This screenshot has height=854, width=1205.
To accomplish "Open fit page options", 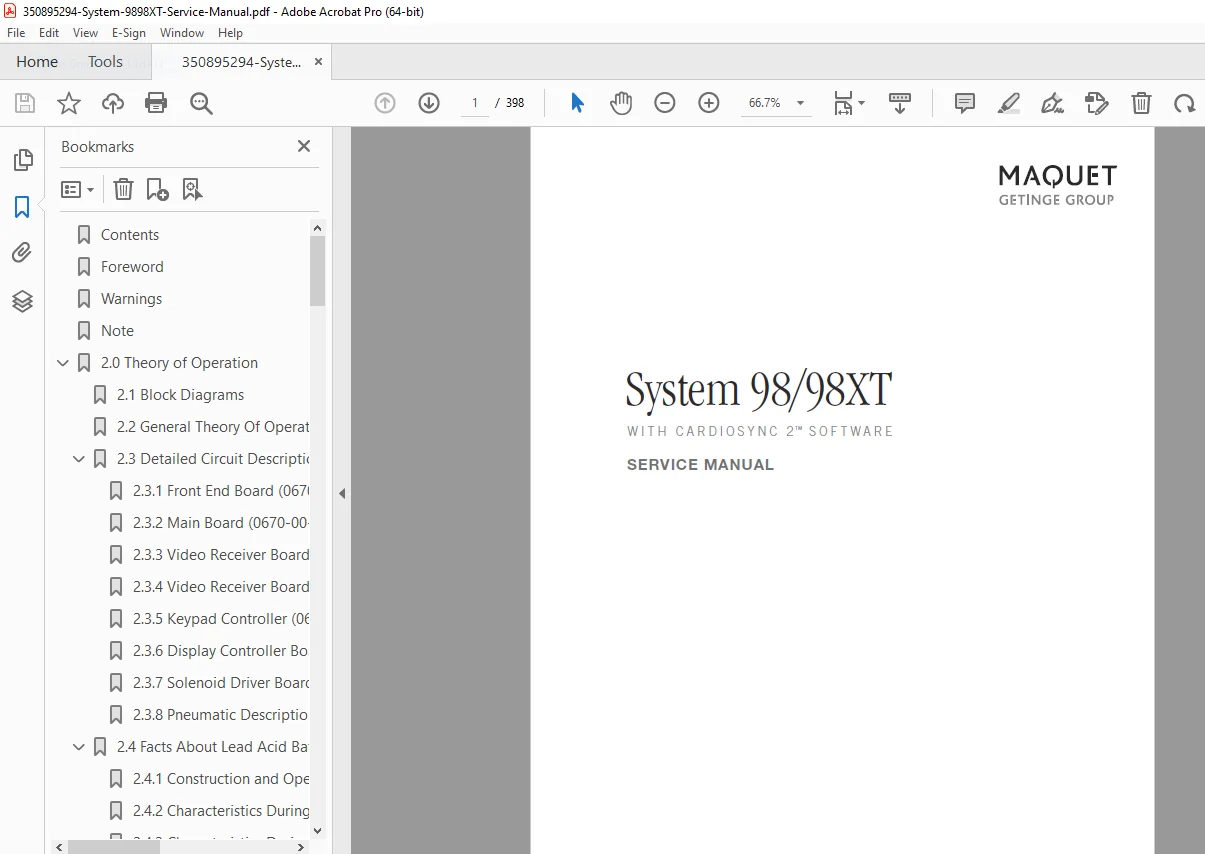I will pos(849,103).
